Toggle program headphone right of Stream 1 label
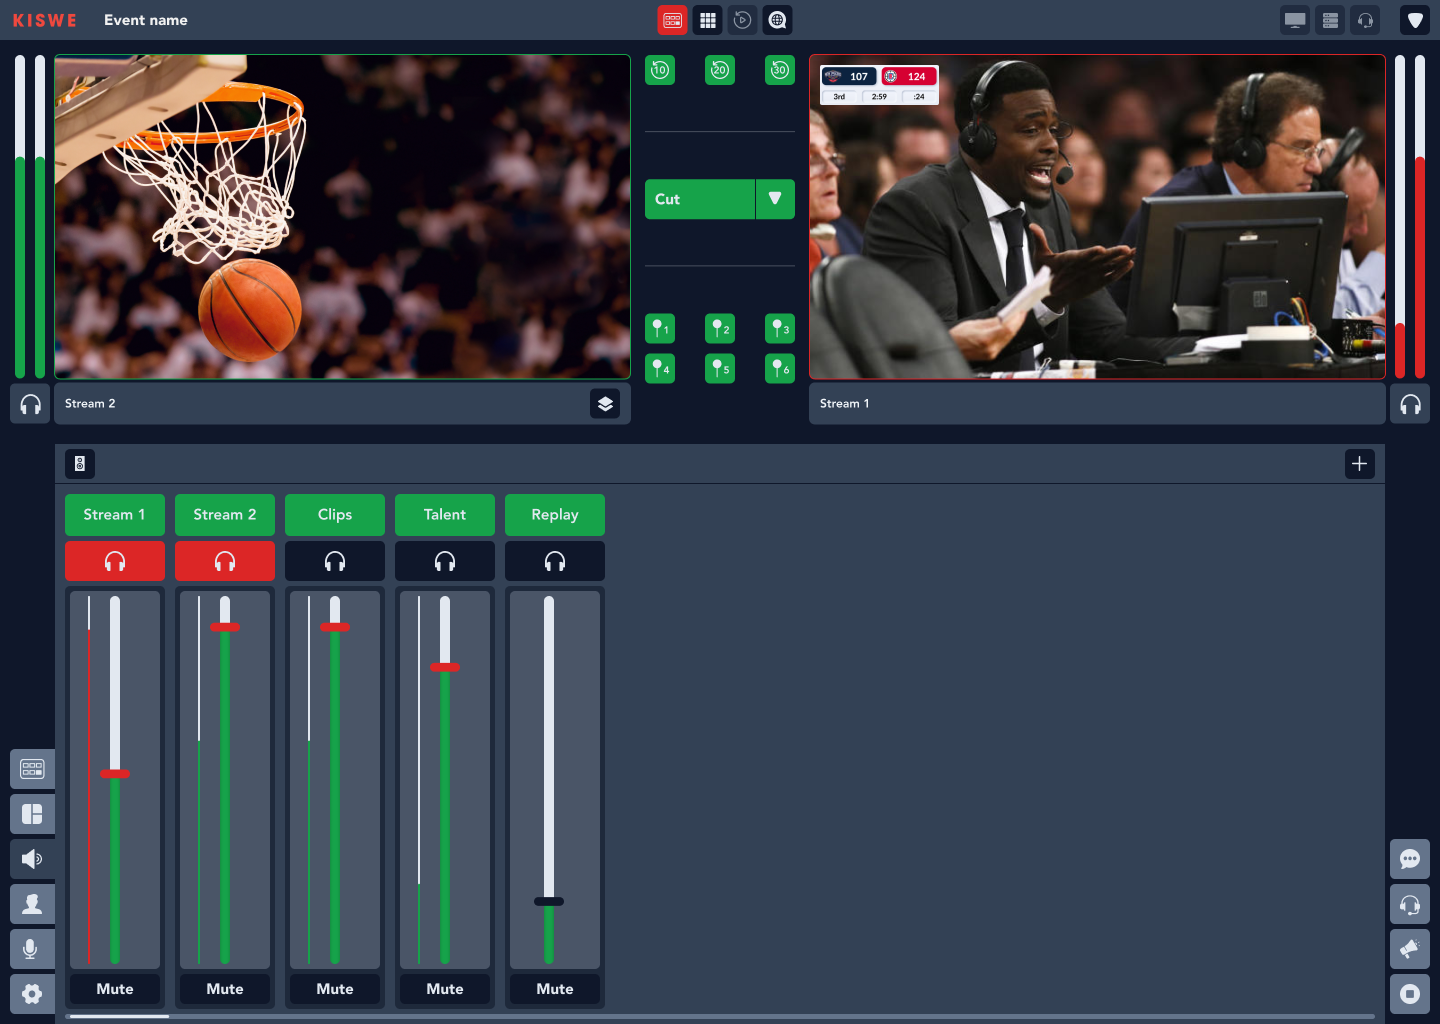 [x=1410, y=404]
